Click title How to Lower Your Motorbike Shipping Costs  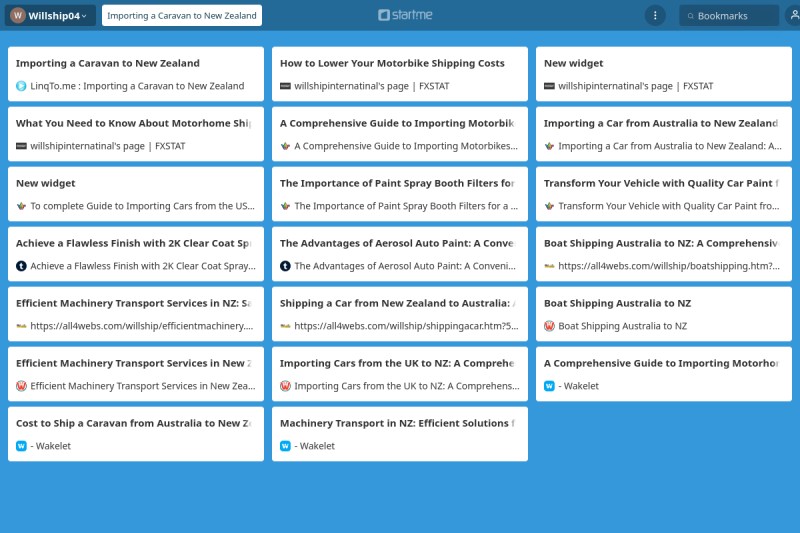click(x=392, y=63)
